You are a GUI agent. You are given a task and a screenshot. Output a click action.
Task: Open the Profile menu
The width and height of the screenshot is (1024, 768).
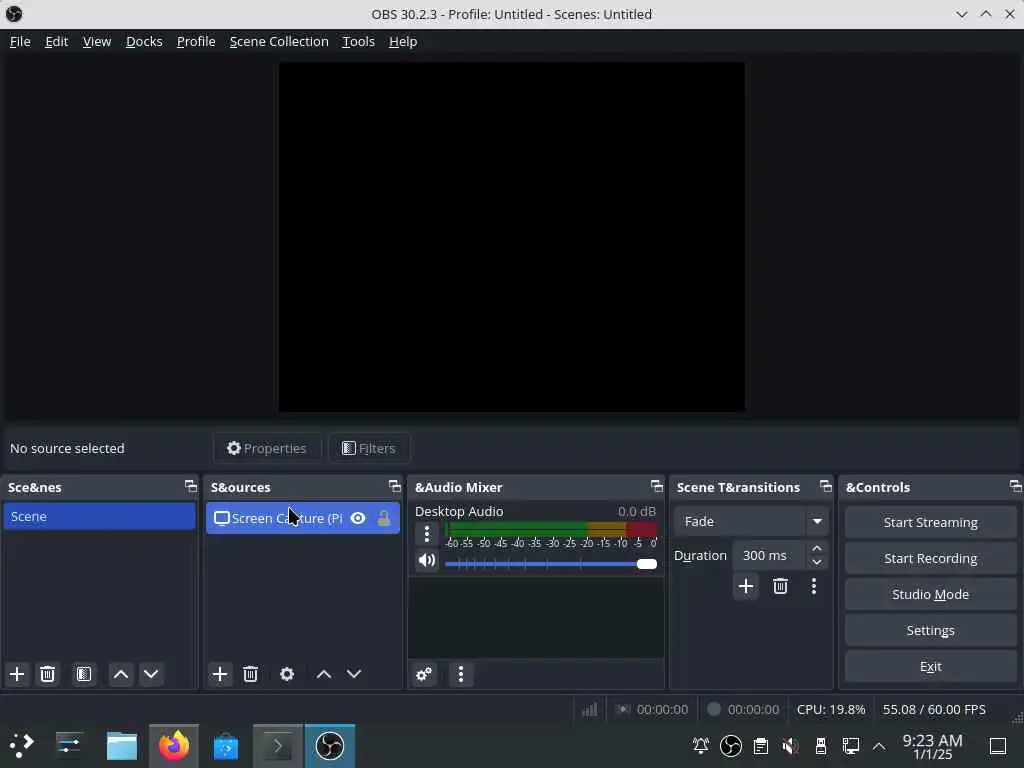pyautogui.click(x=196, y=41)
